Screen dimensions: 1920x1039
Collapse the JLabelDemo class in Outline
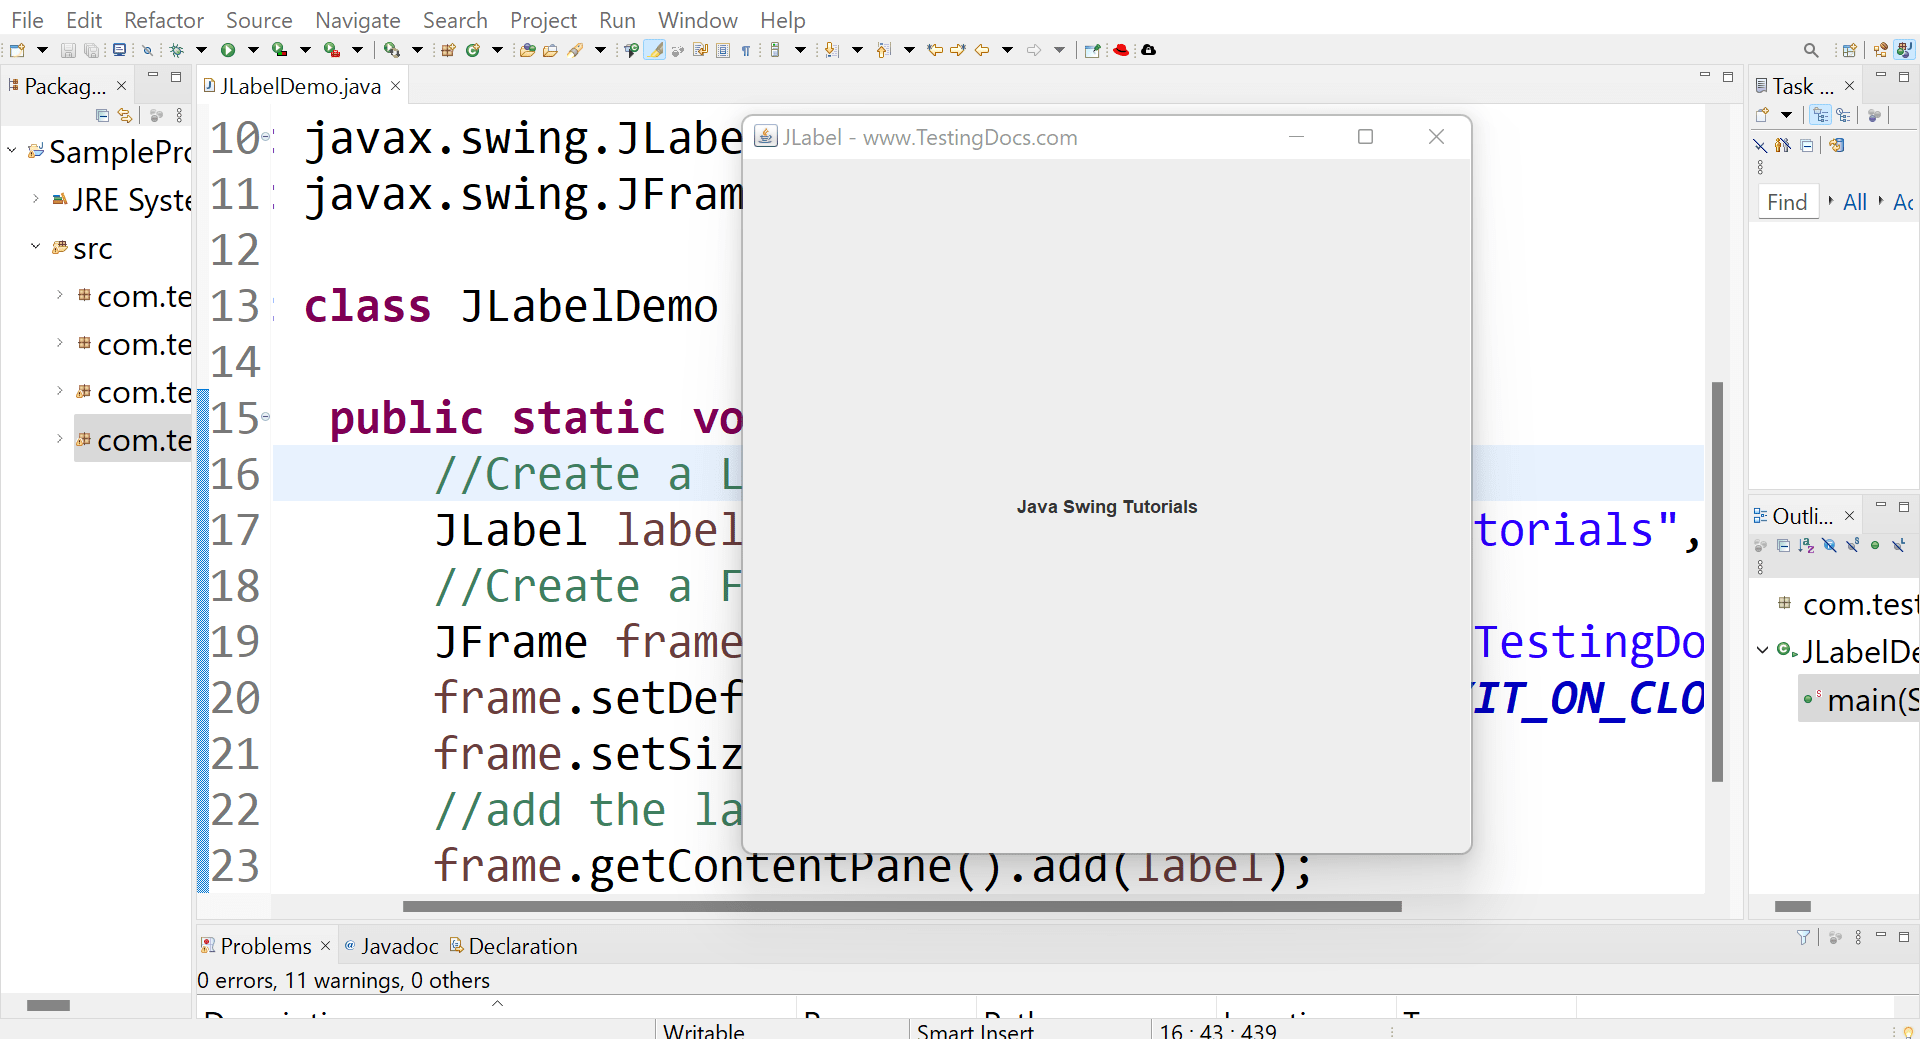point(1763,650)
